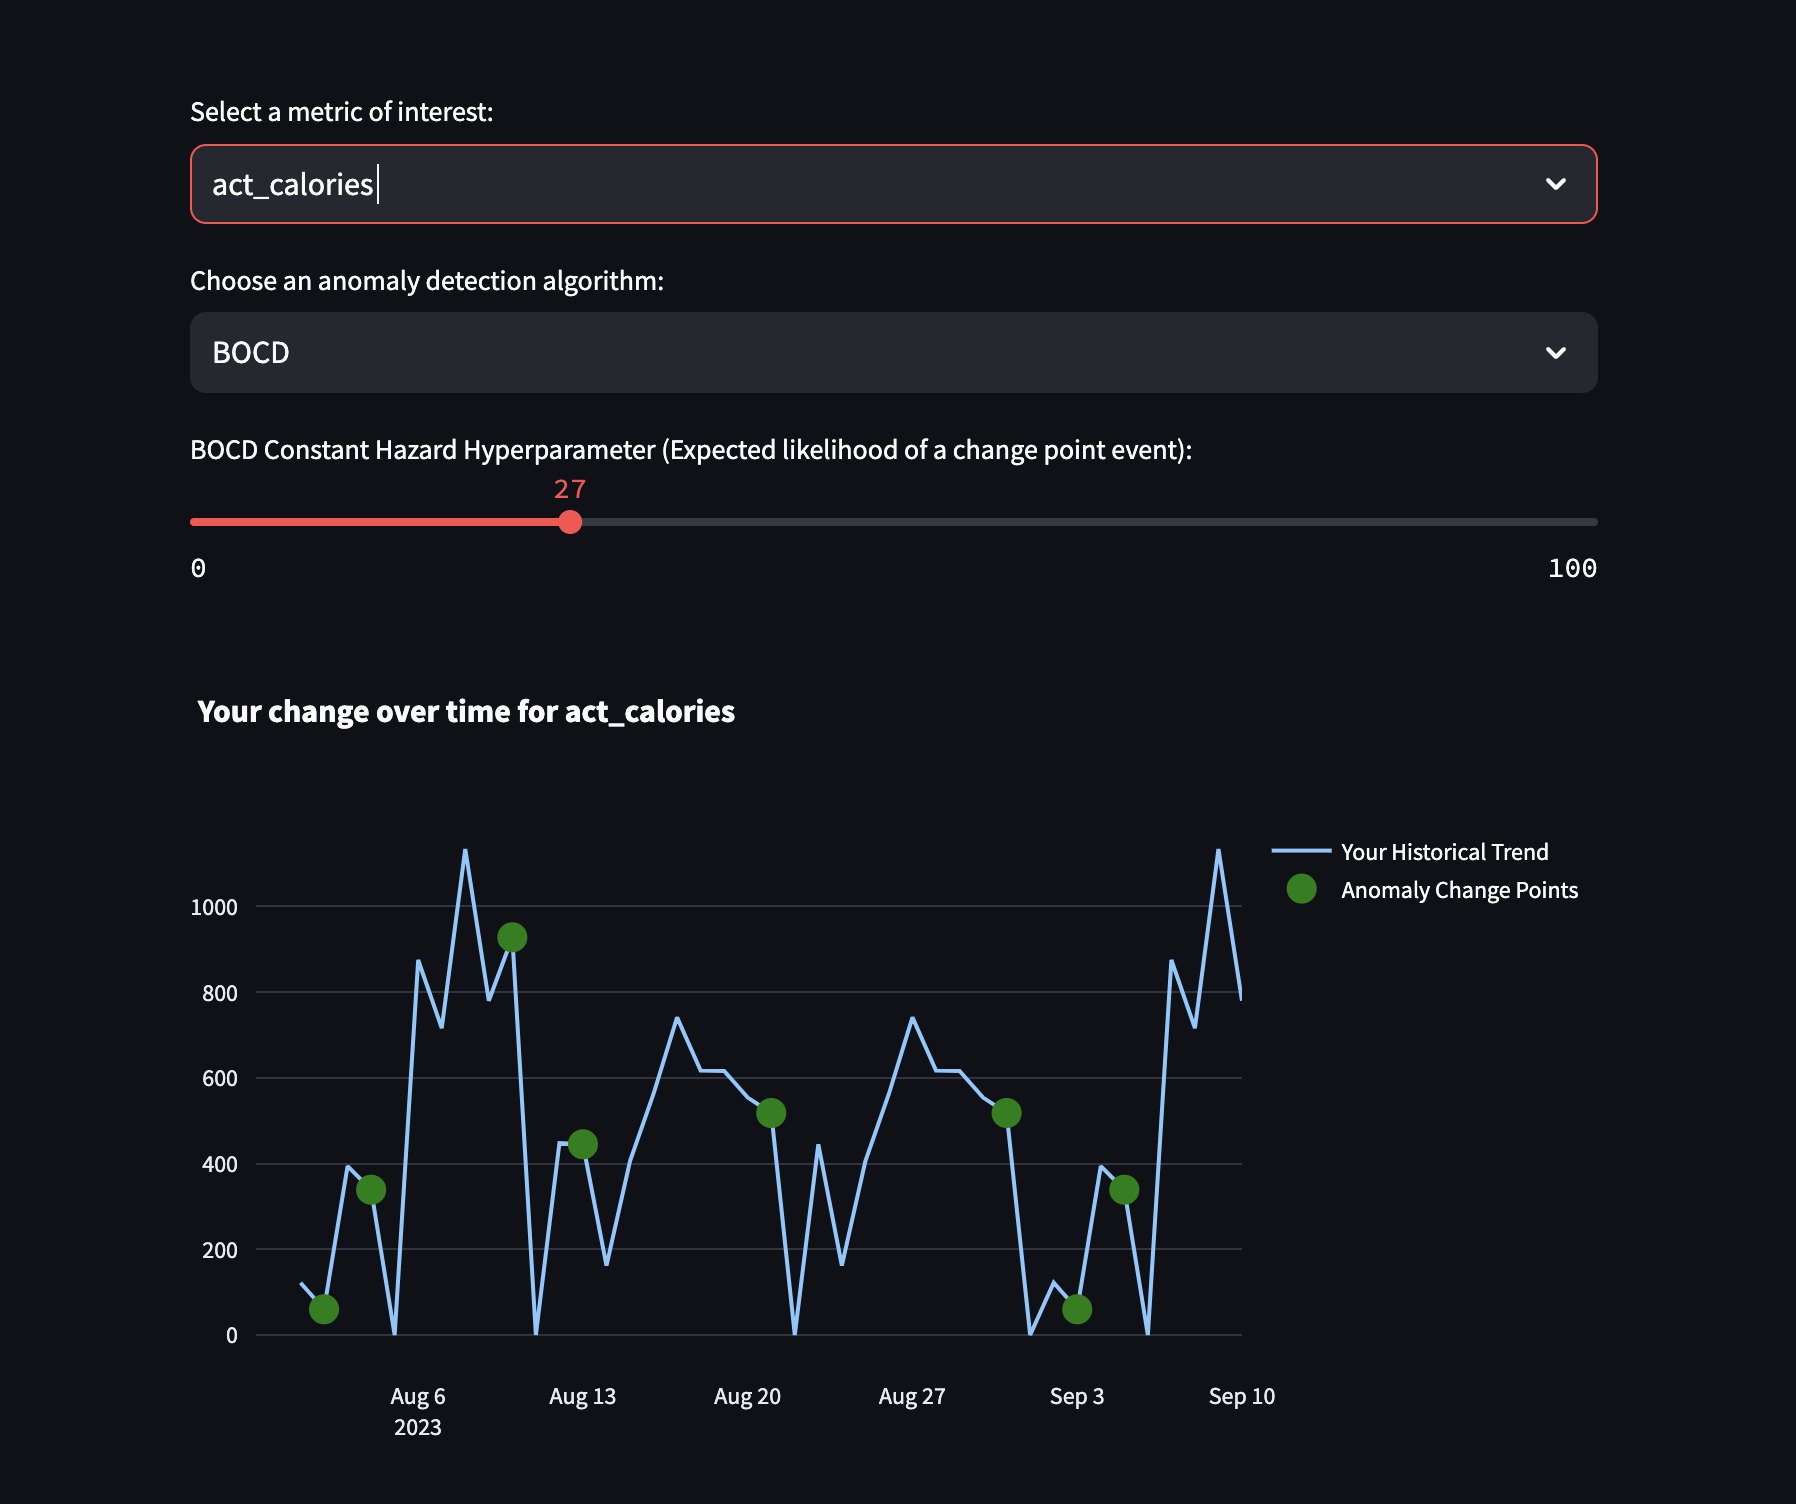Click 'Choose an anomaly detection algorithm:' label

click(427, 281)
